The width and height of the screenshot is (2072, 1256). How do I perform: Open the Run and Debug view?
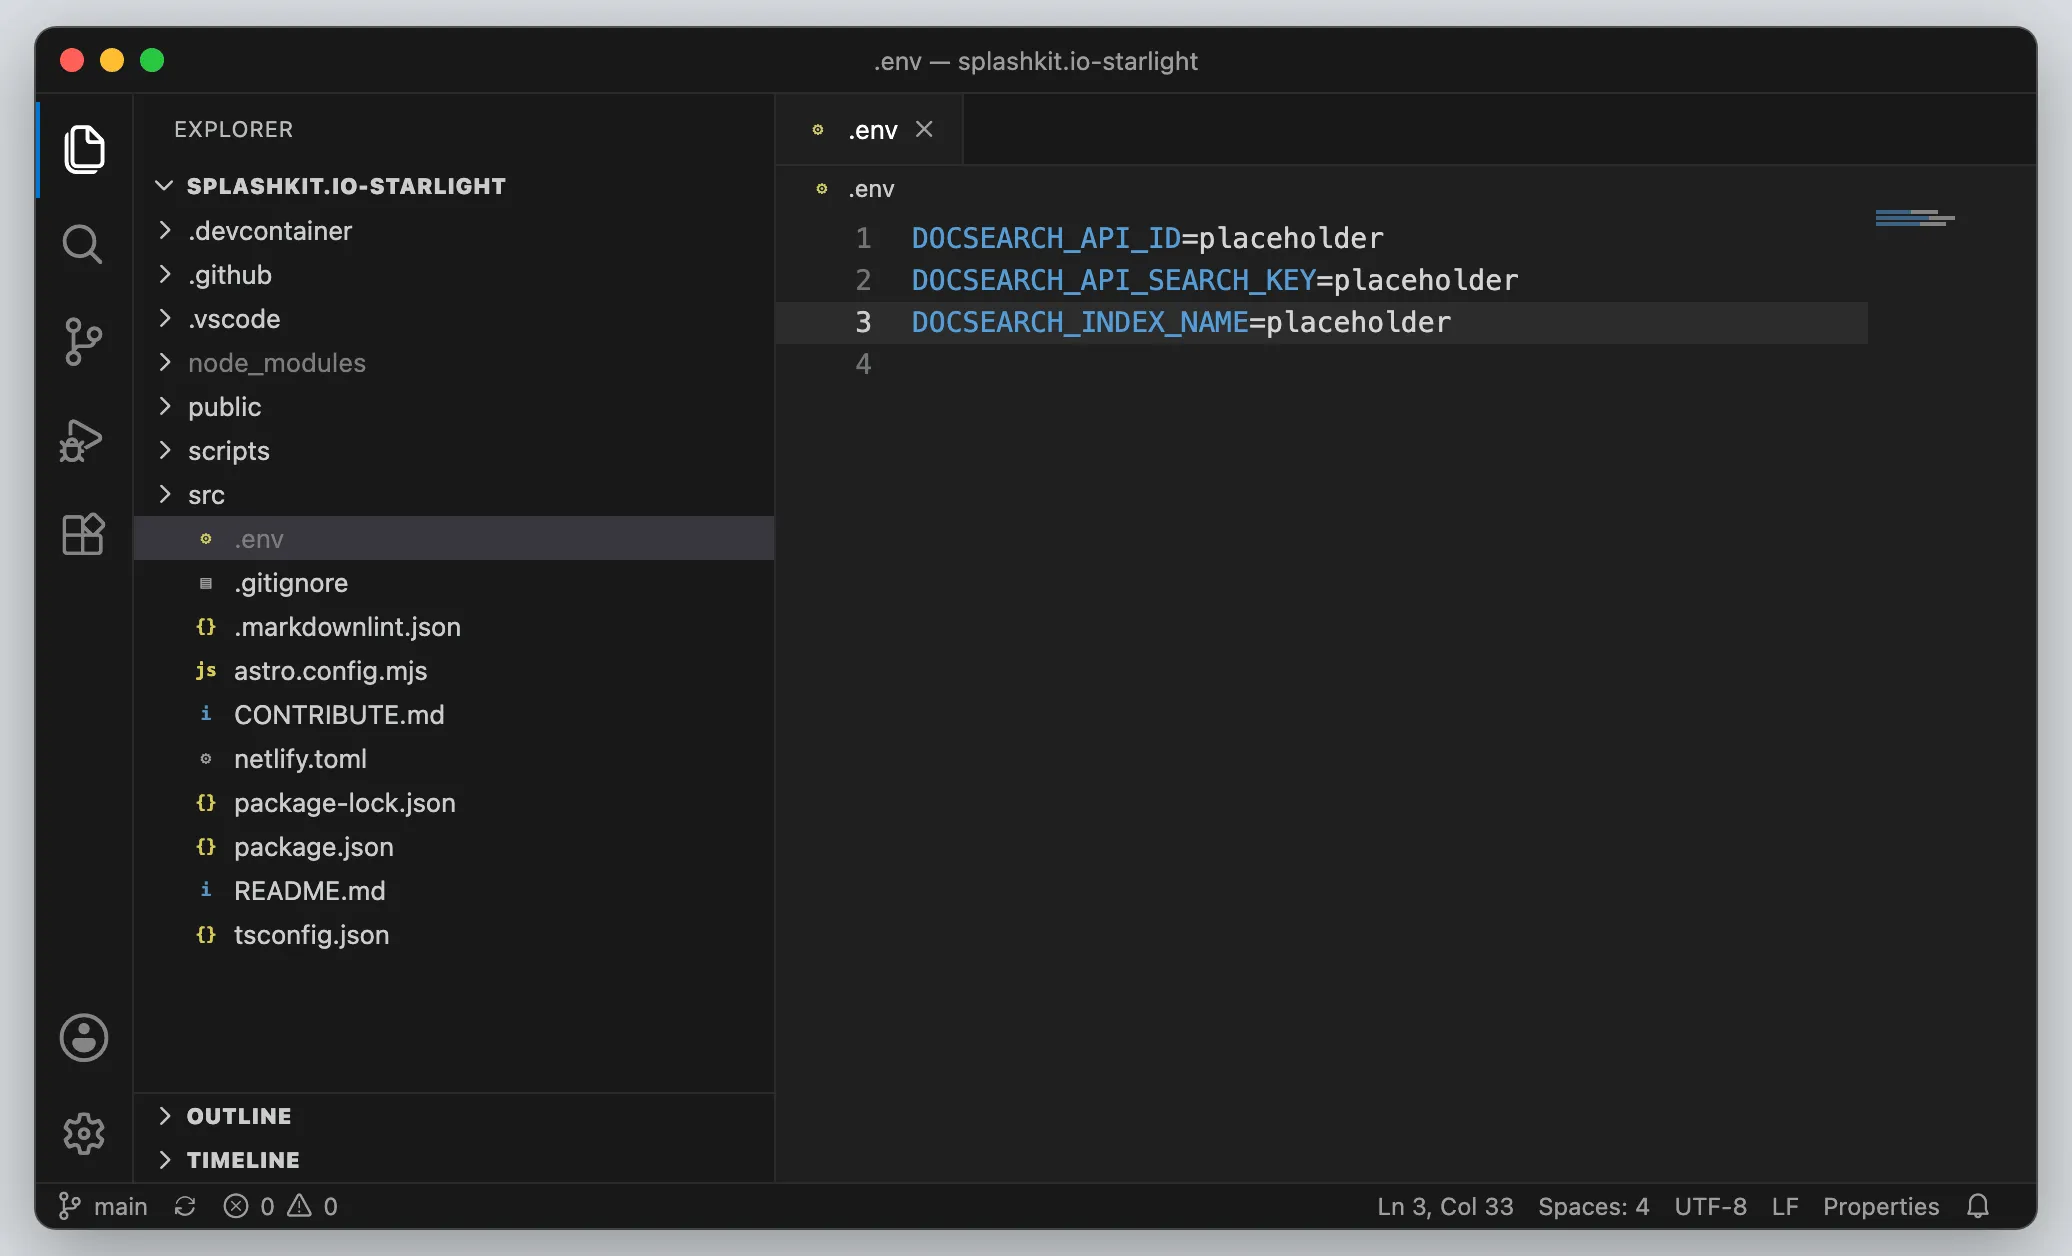coord(82,440)
